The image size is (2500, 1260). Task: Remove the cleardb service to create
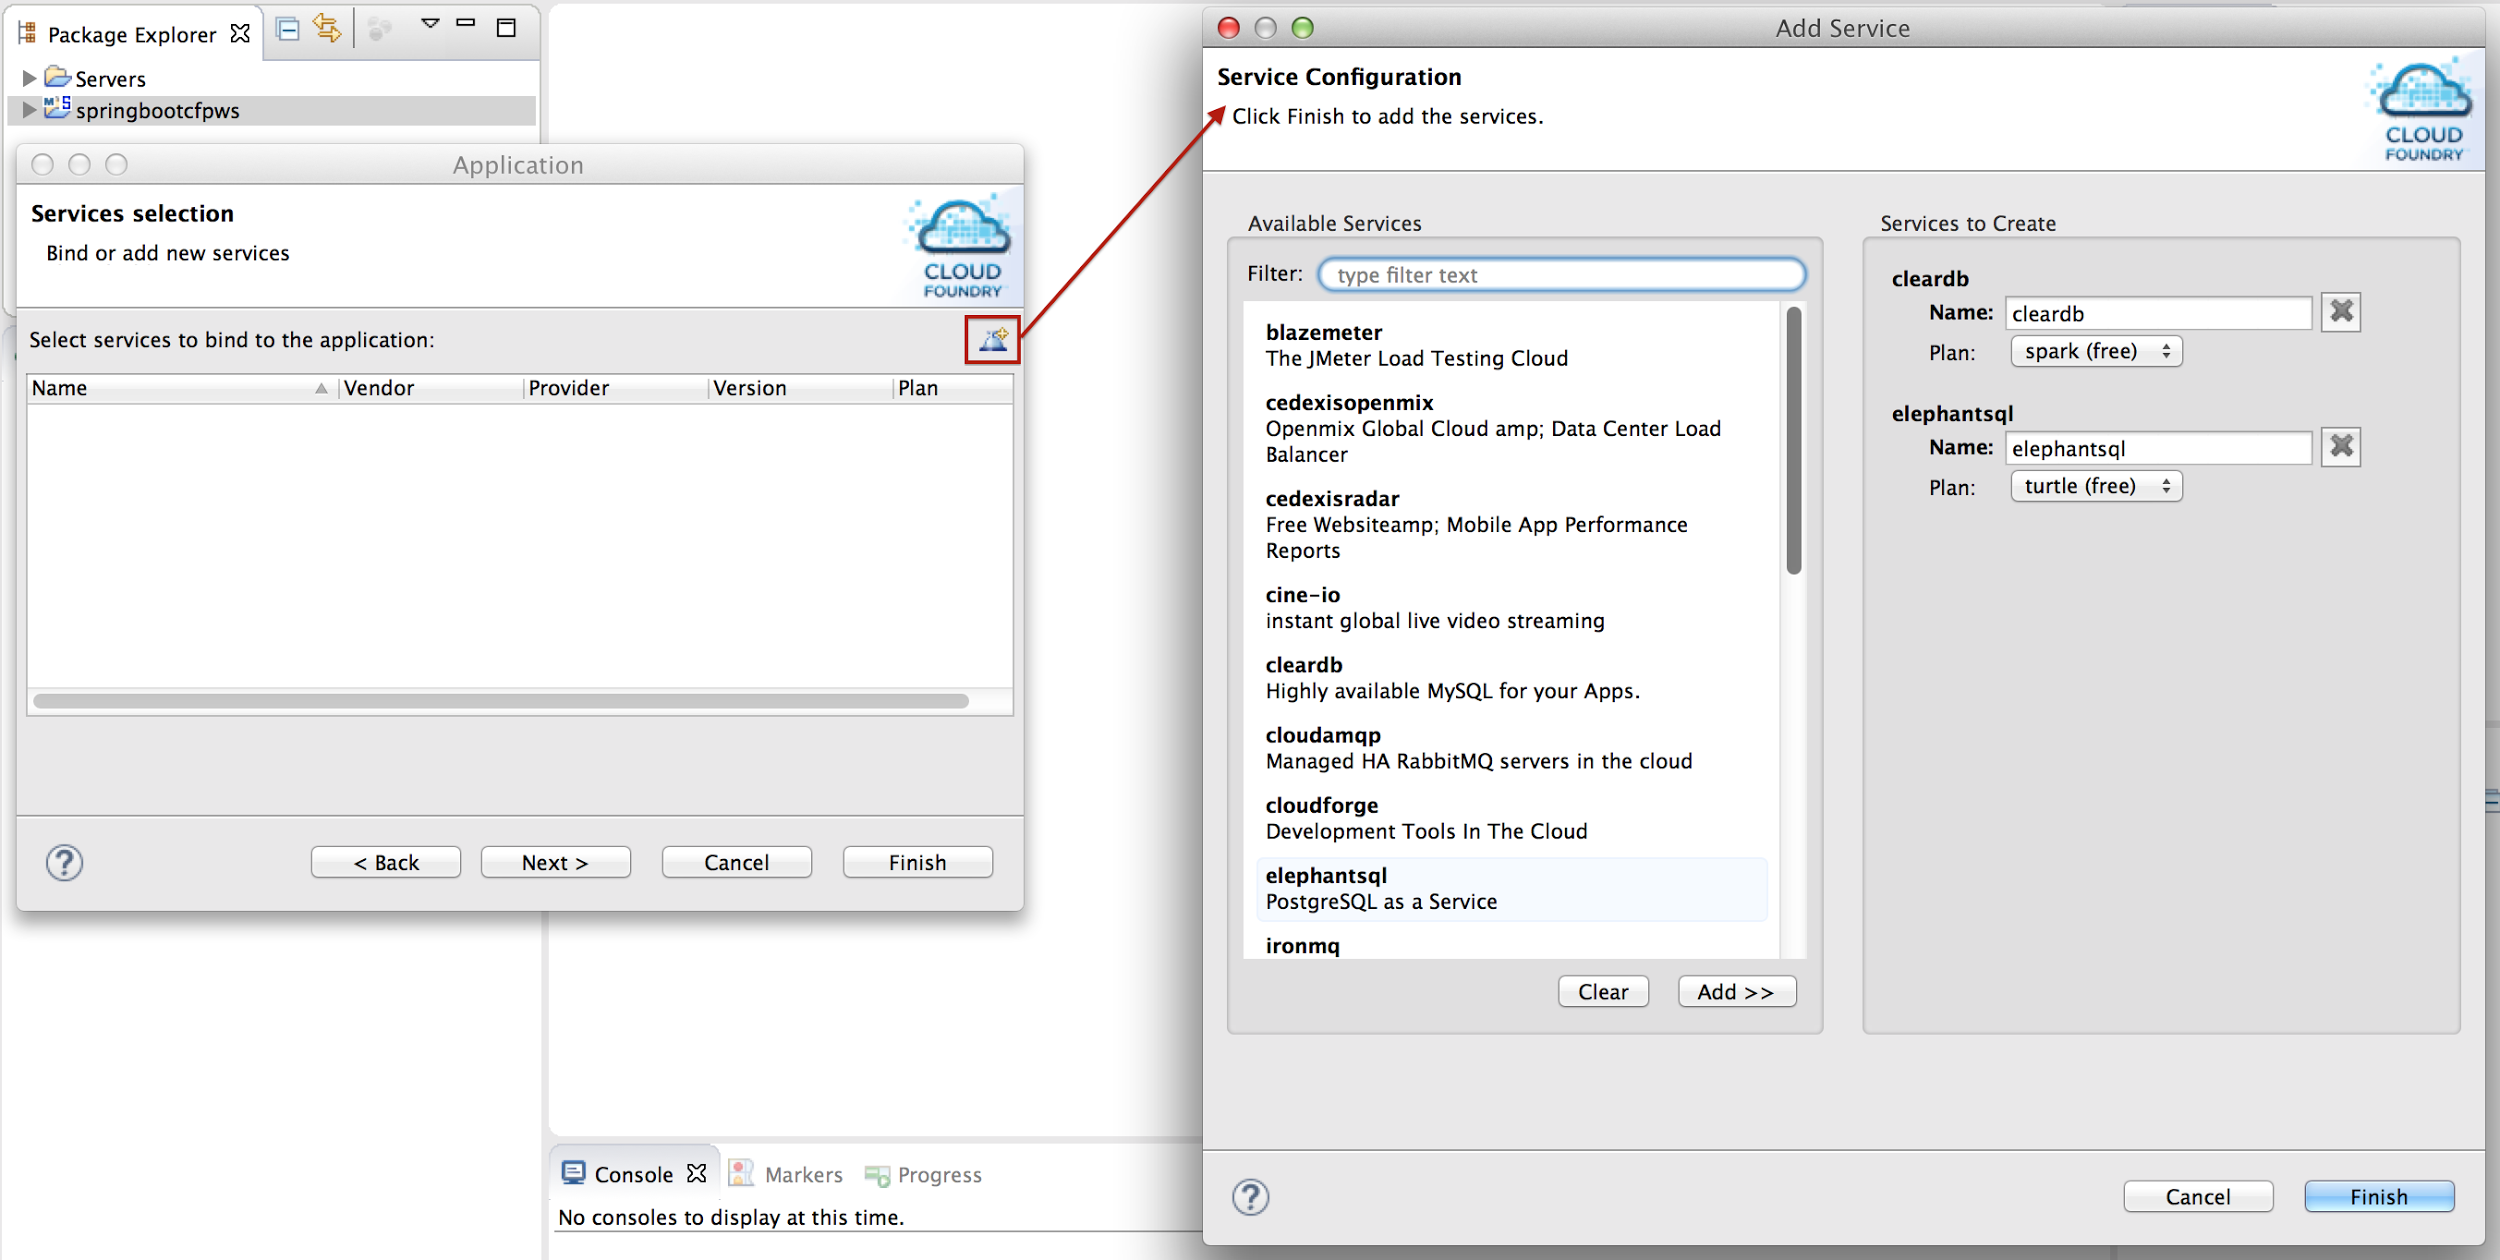(x=2341, y=312)
